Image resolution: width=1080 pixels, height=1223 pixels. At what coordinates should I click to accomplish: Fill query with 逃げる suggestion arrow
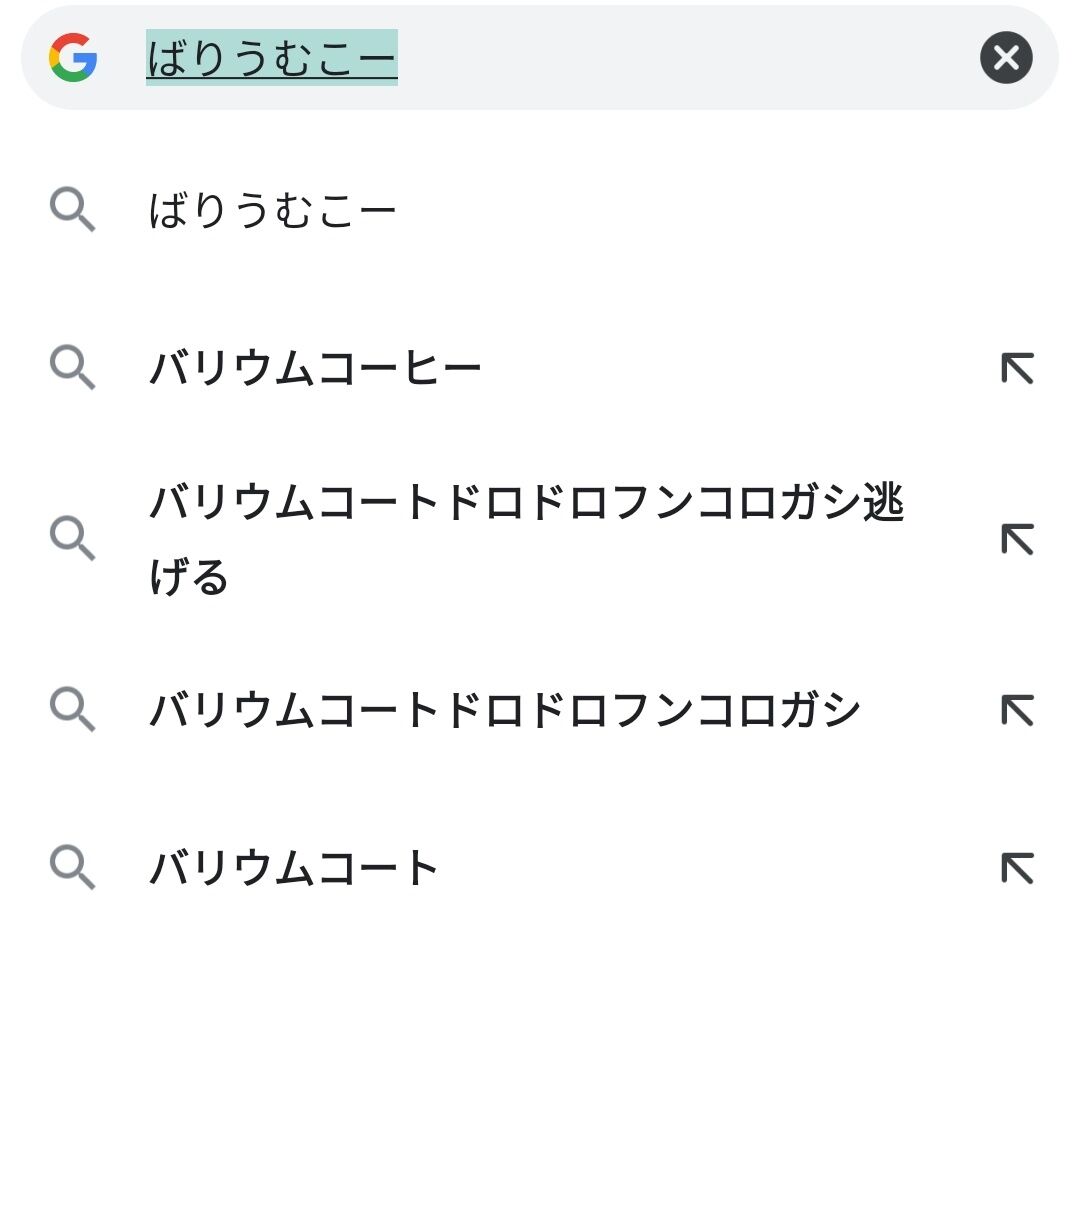point(1017,540)
